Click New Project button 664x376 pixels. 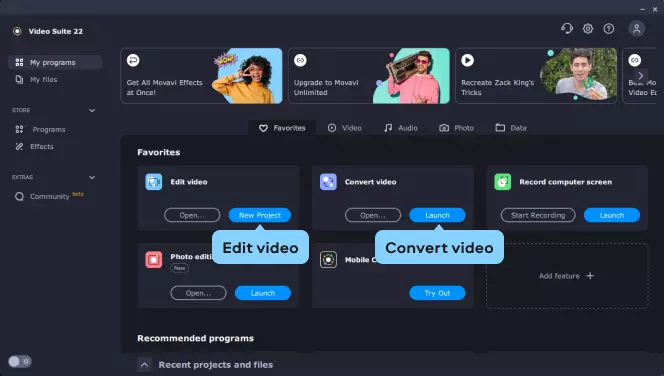260,215
